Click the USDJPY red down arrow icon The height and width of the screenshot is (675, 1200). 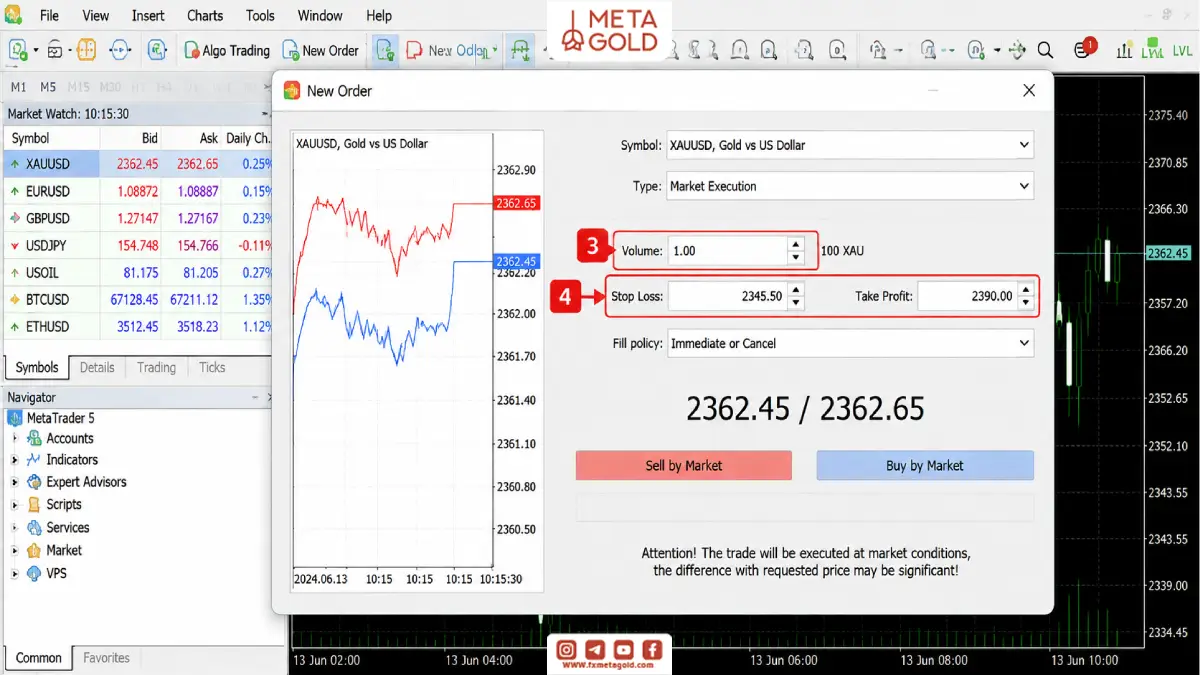15,245
